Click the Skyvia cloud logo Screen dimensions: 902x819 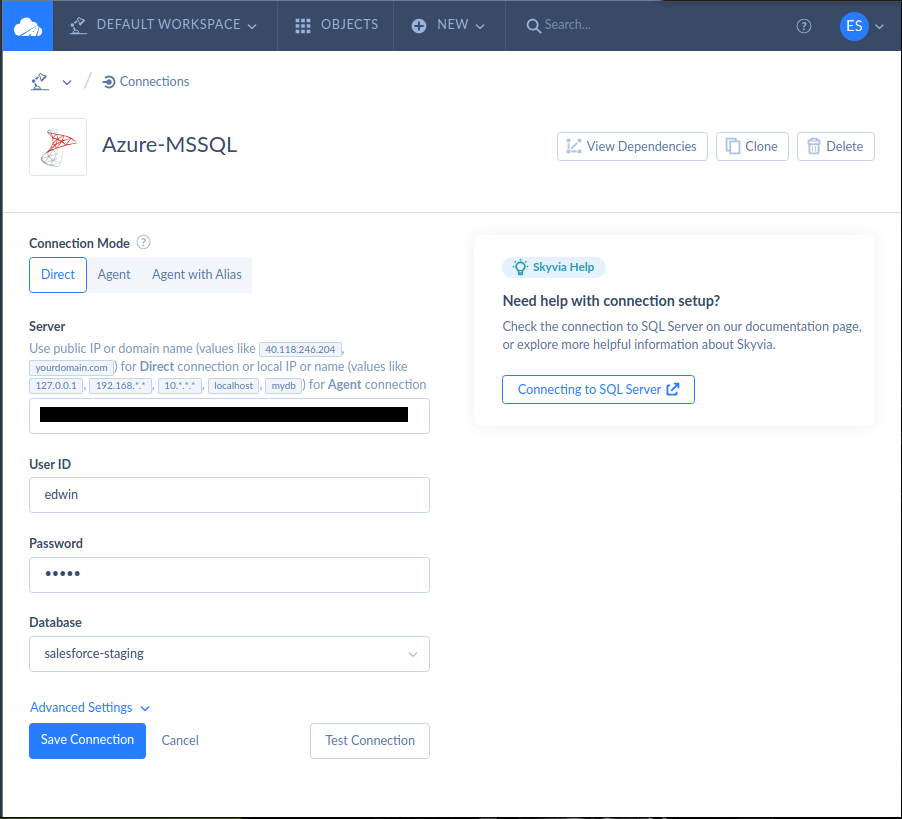[26, 25]
